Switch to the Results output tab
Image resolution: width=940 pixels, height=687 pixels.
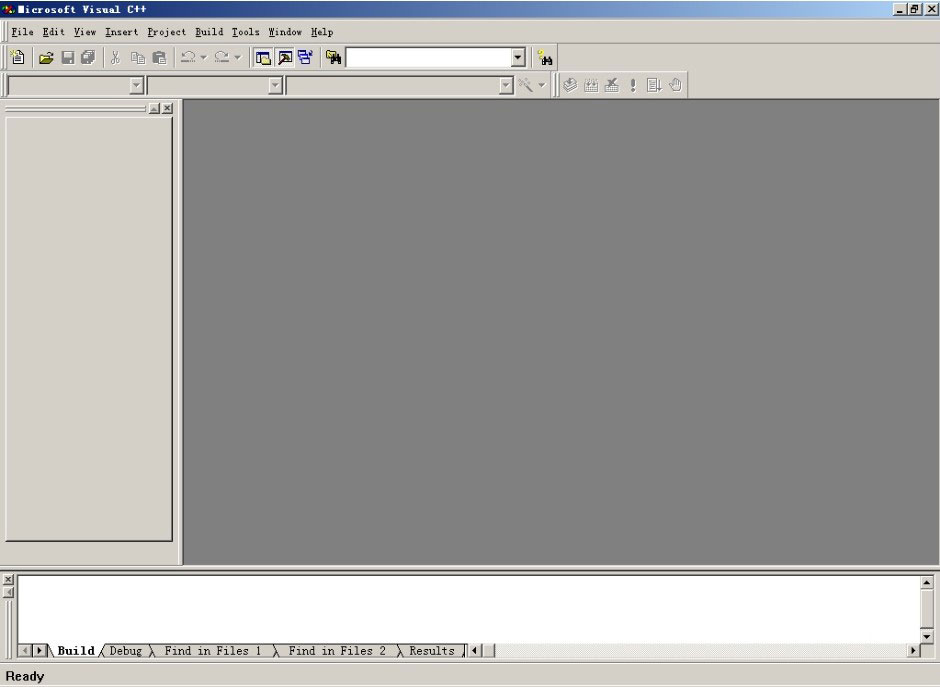pos(432,650)
